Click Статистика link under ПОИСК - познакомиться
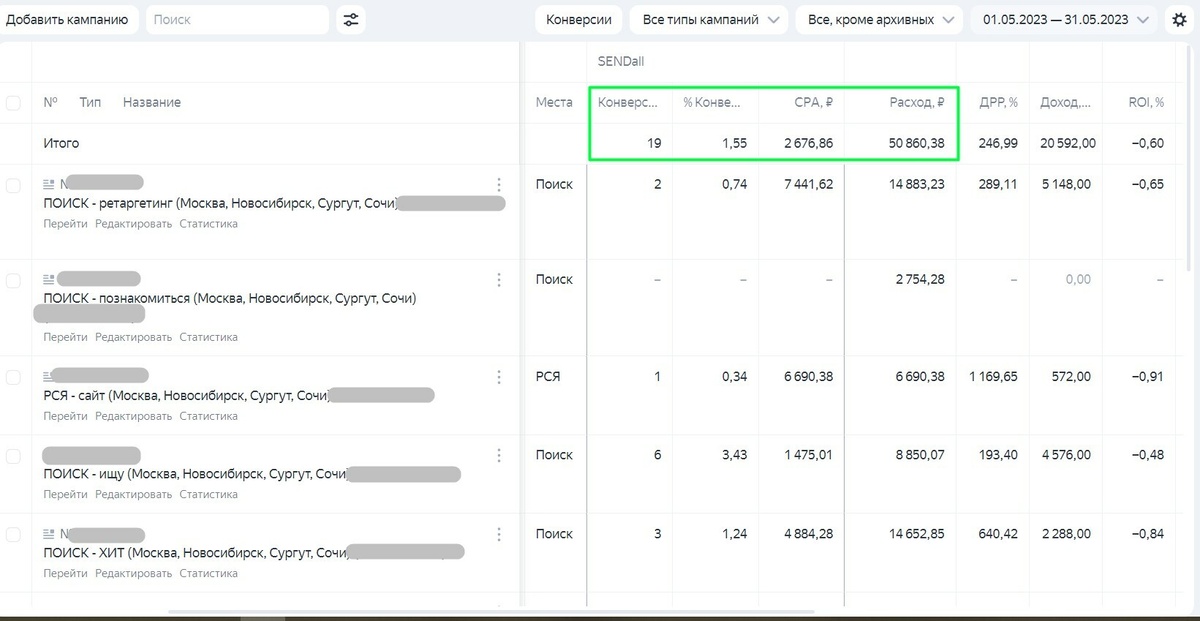 209,337
